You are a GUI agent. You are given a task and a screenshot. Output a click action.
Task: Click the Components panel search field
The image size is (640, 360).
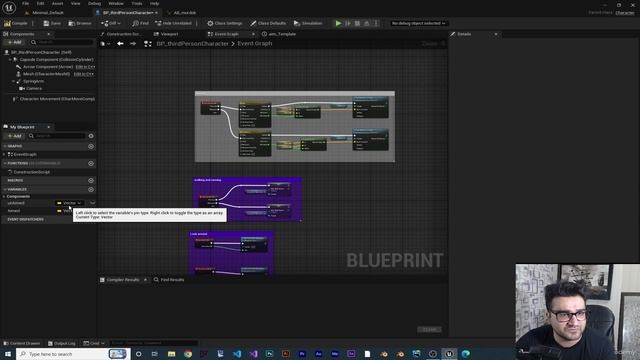tap(62, 42)
